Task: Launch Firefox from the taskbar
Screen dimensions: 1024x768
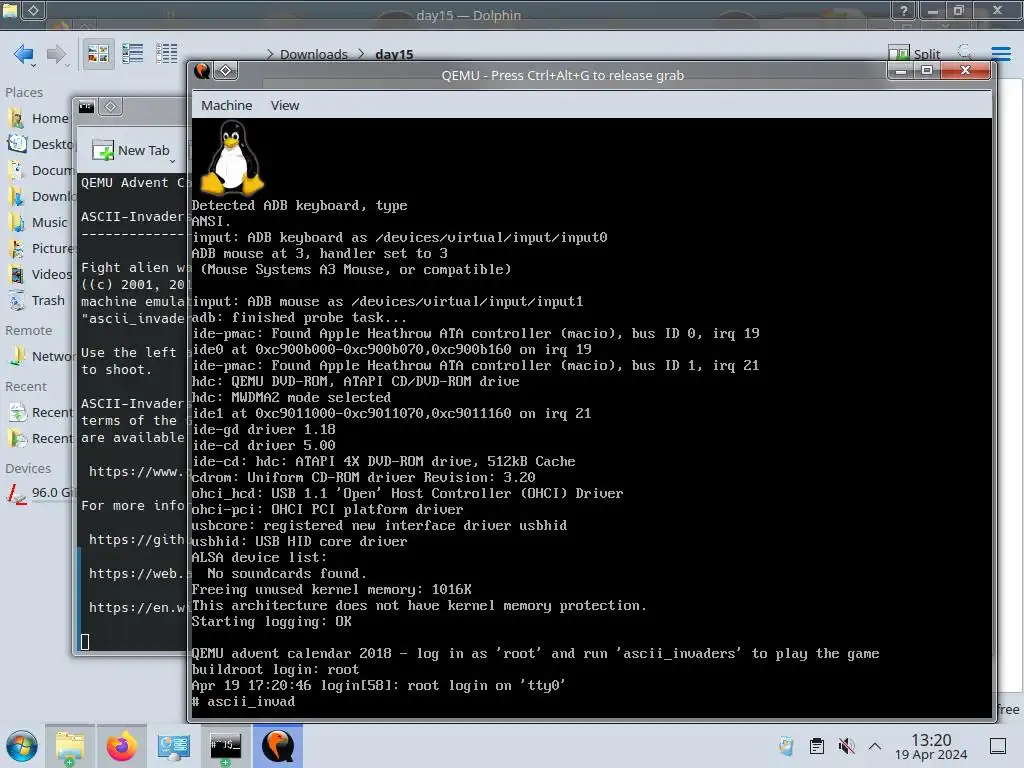Action: [x=121, y=746]
